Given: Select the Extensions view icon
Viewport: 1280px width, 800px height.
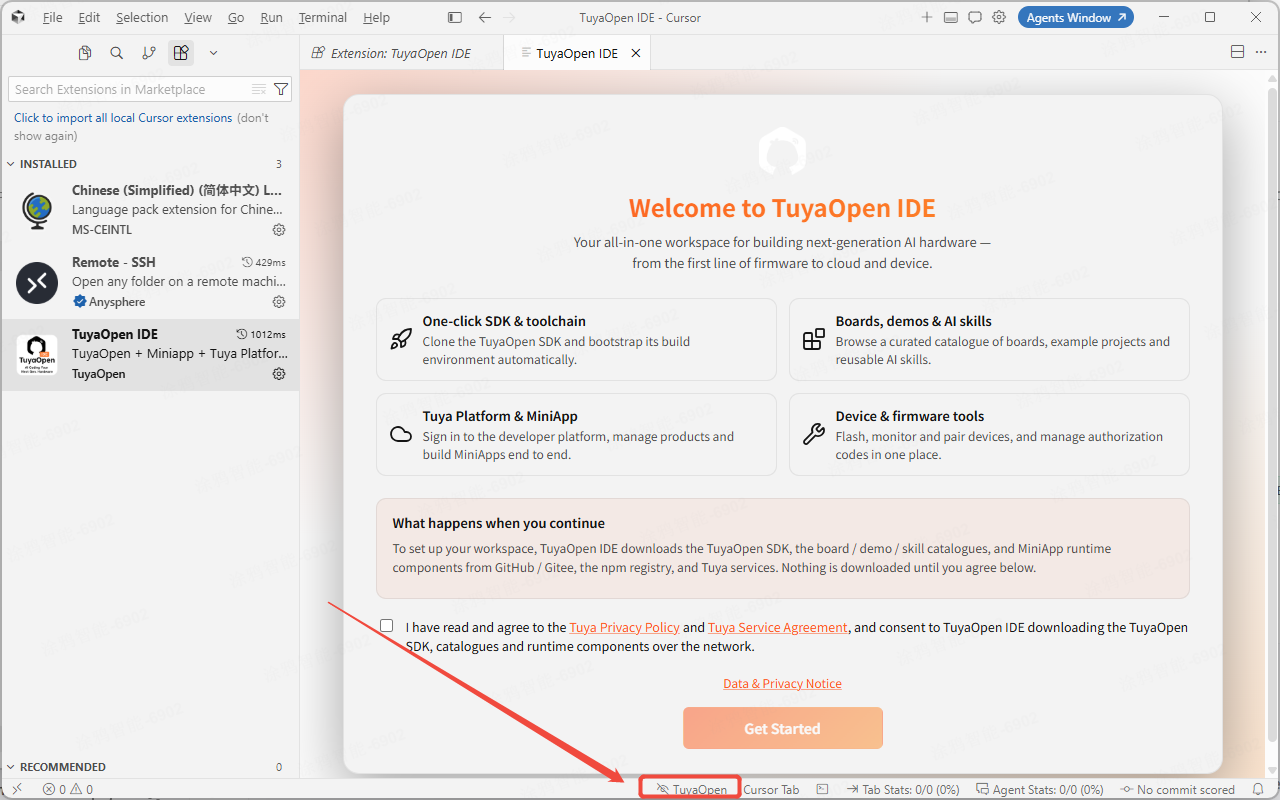Looking at the screenshot, I should click(x=181, y=53).
